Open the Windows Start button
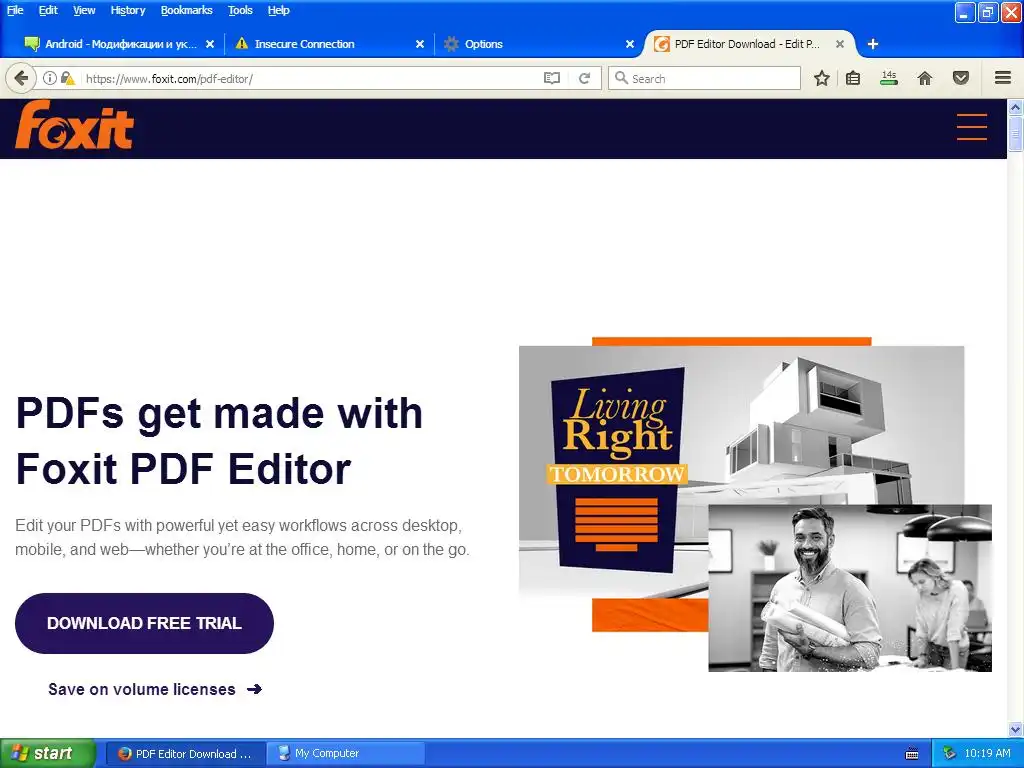 pyautogui.click(x=48, y=754)
